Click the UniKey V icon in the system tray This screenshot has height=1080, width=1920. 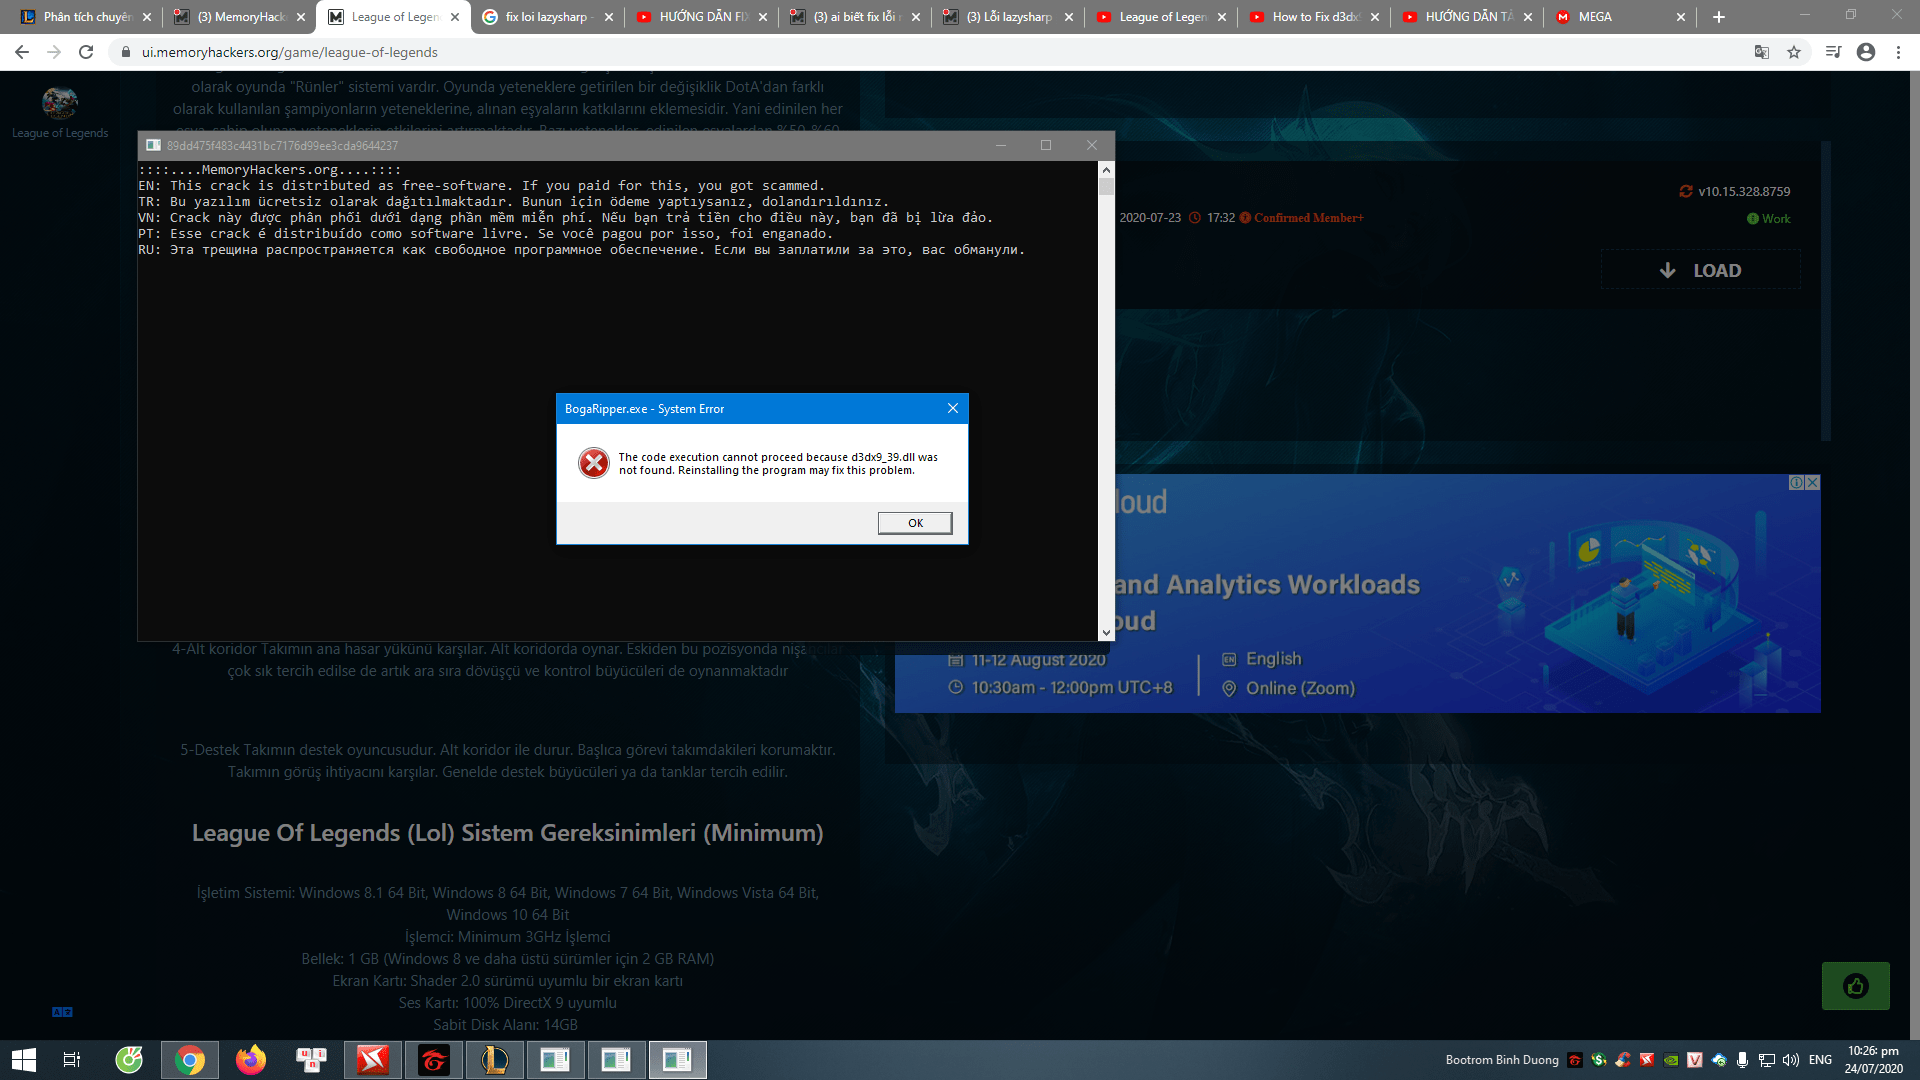click(x=1695, y=1060)
